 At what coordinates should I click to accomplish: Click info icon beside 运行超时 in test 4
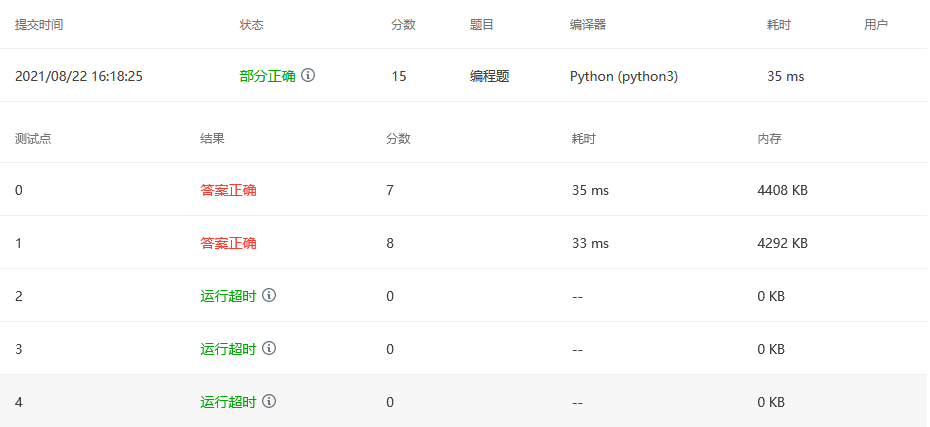click(269, 401)
